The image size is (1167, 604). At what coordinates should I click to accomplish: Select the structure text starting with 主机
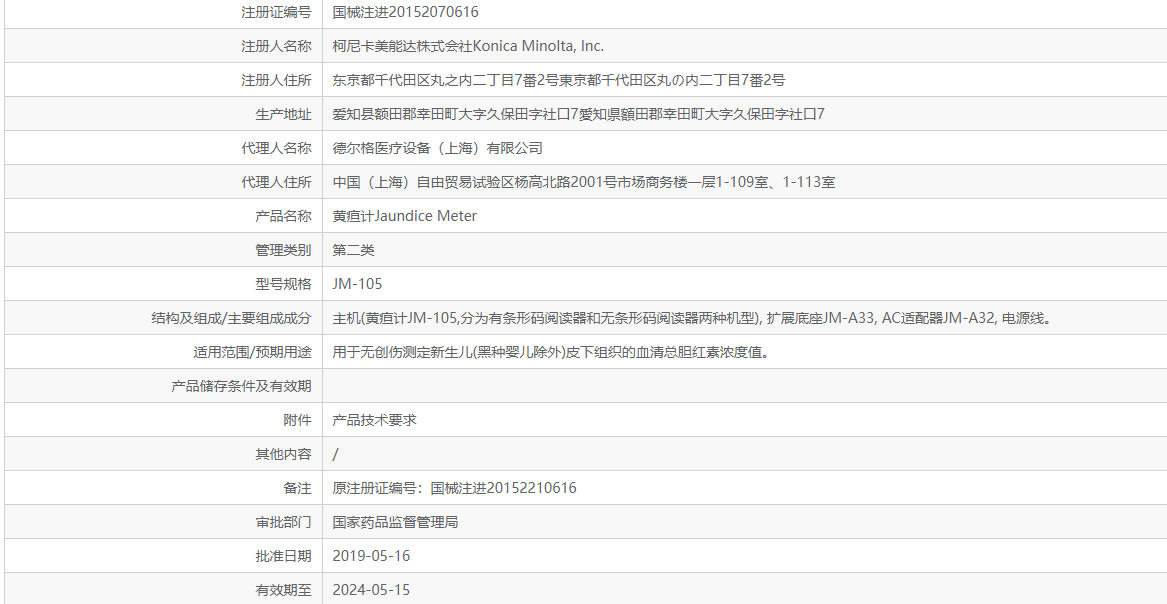pos(693,318)
